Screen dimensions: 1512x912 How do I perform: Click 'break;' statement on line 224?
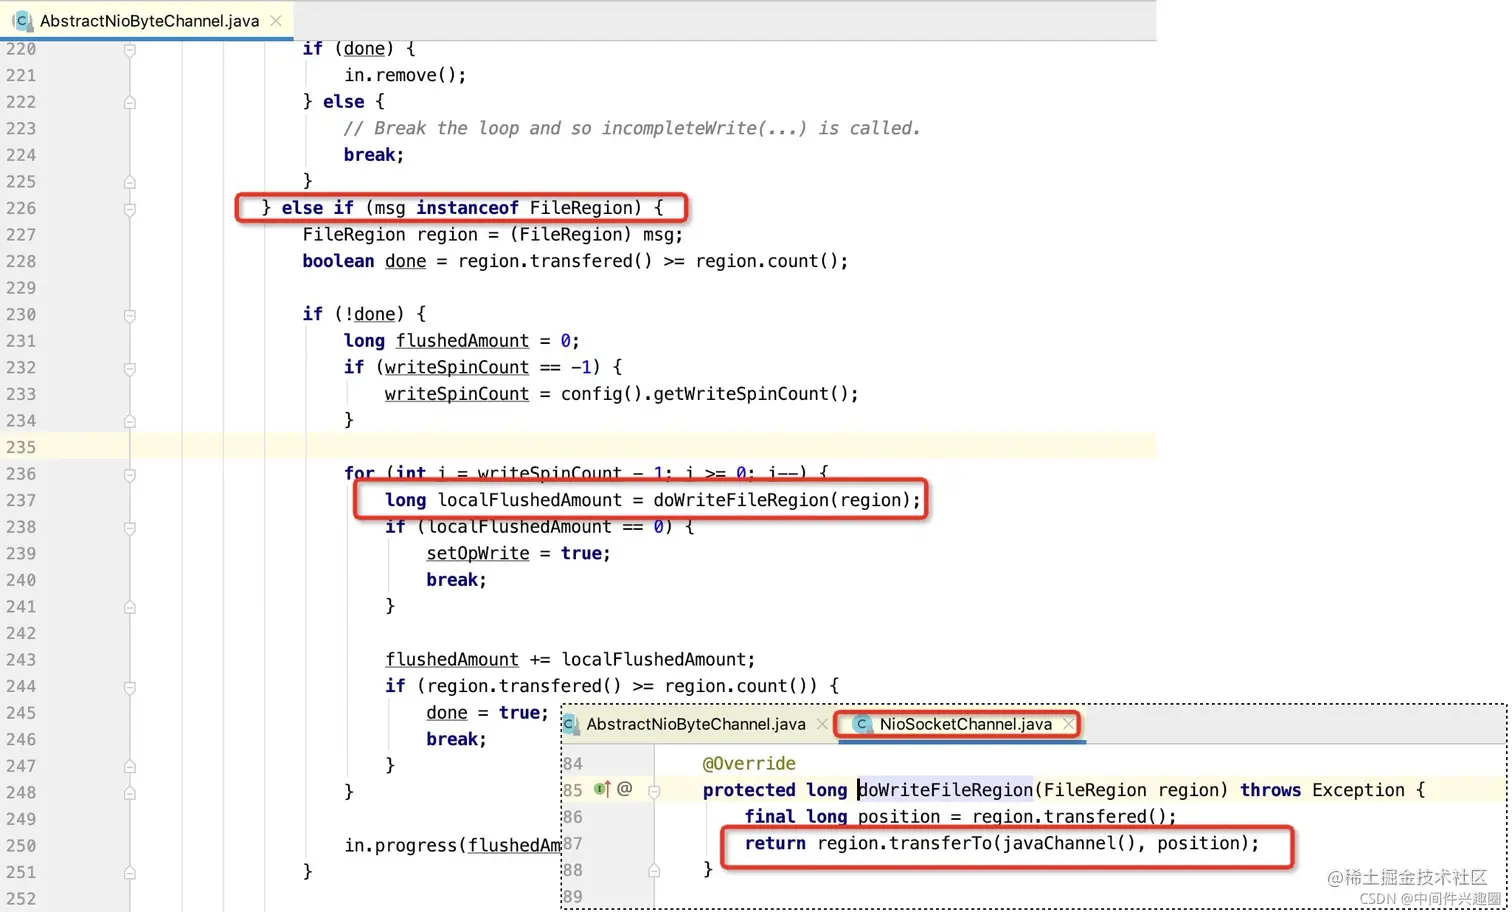tap(374, 155)
